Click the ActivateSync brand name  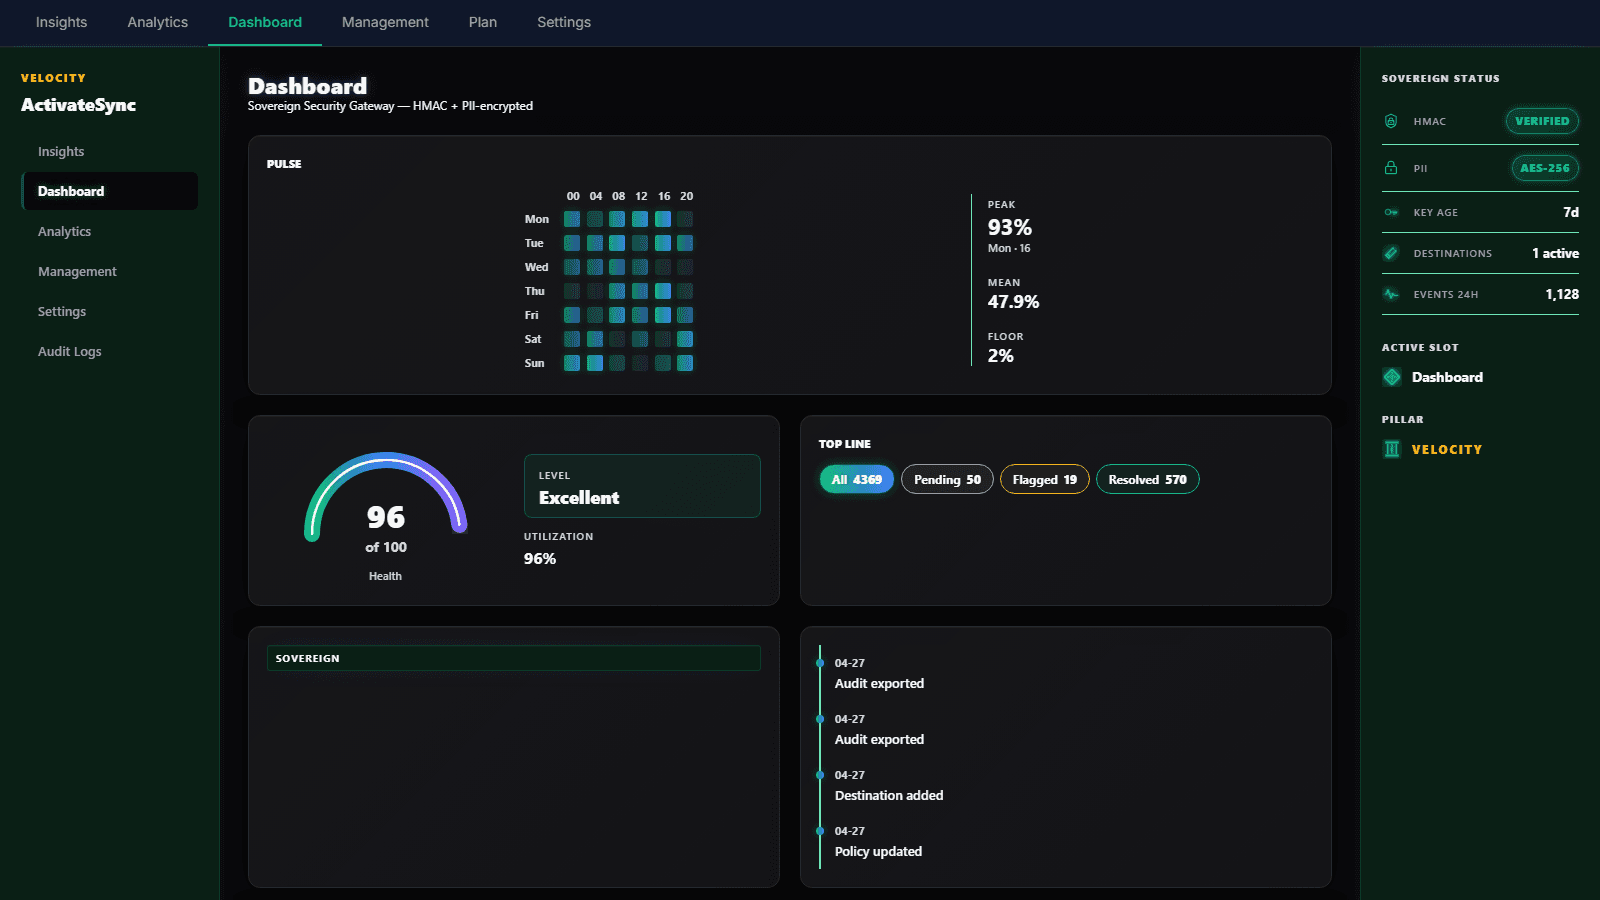pos(79,105)
